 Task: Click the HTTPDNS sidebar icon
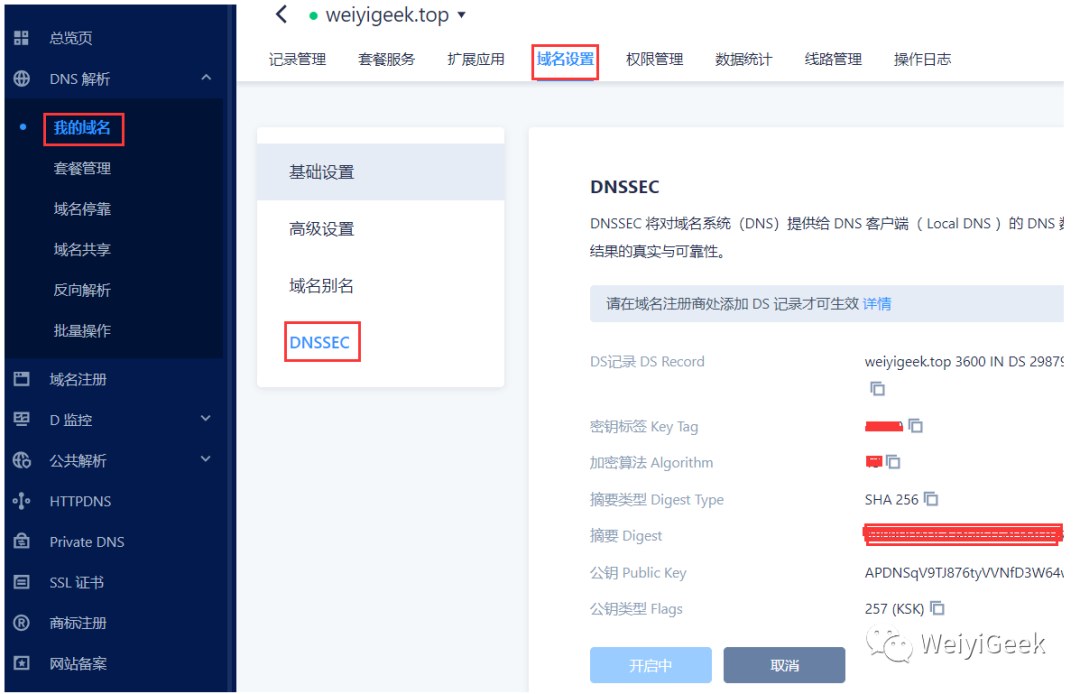click(21, 501)
